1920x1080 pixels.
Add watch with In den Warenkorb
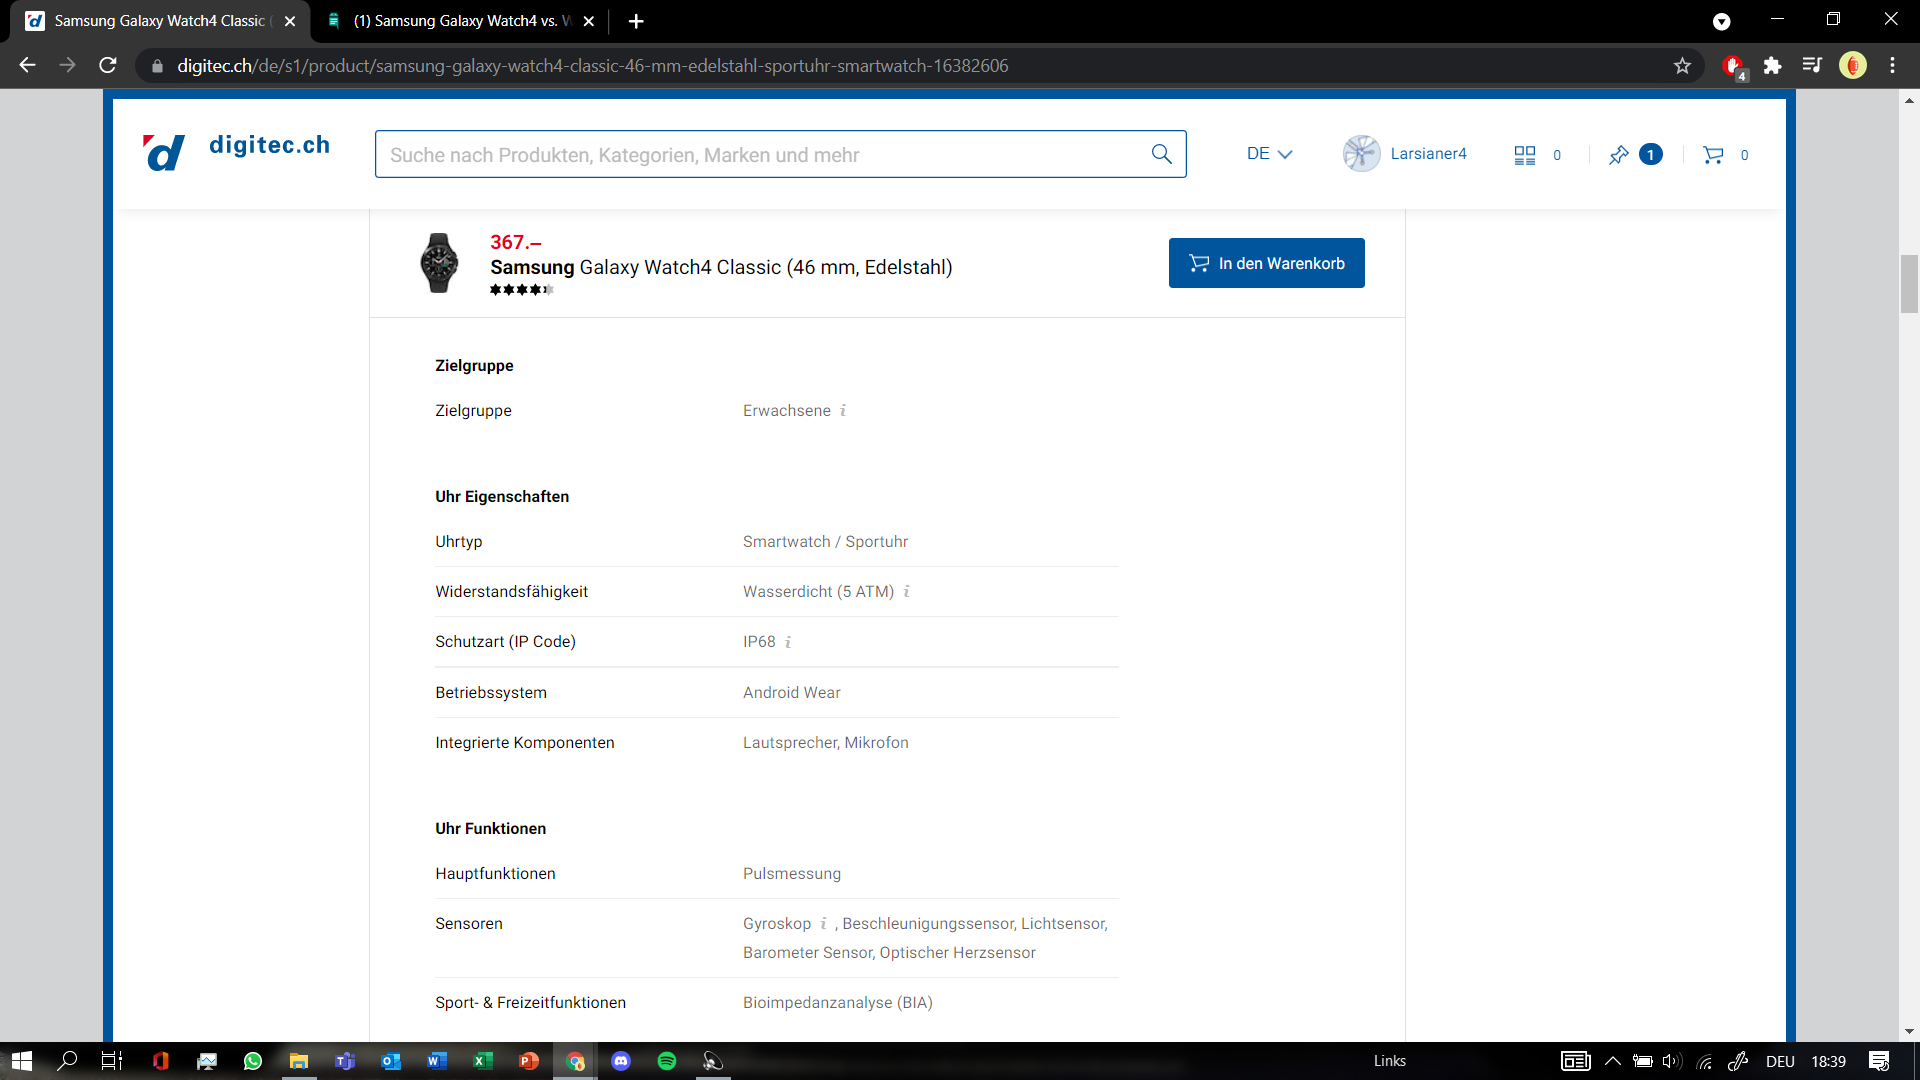[1266, 263]
